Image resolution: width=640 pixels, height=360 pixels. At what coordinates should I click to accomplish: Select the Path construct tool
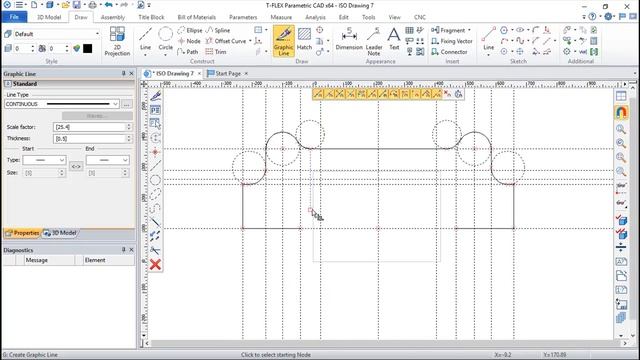click(188, 52)
